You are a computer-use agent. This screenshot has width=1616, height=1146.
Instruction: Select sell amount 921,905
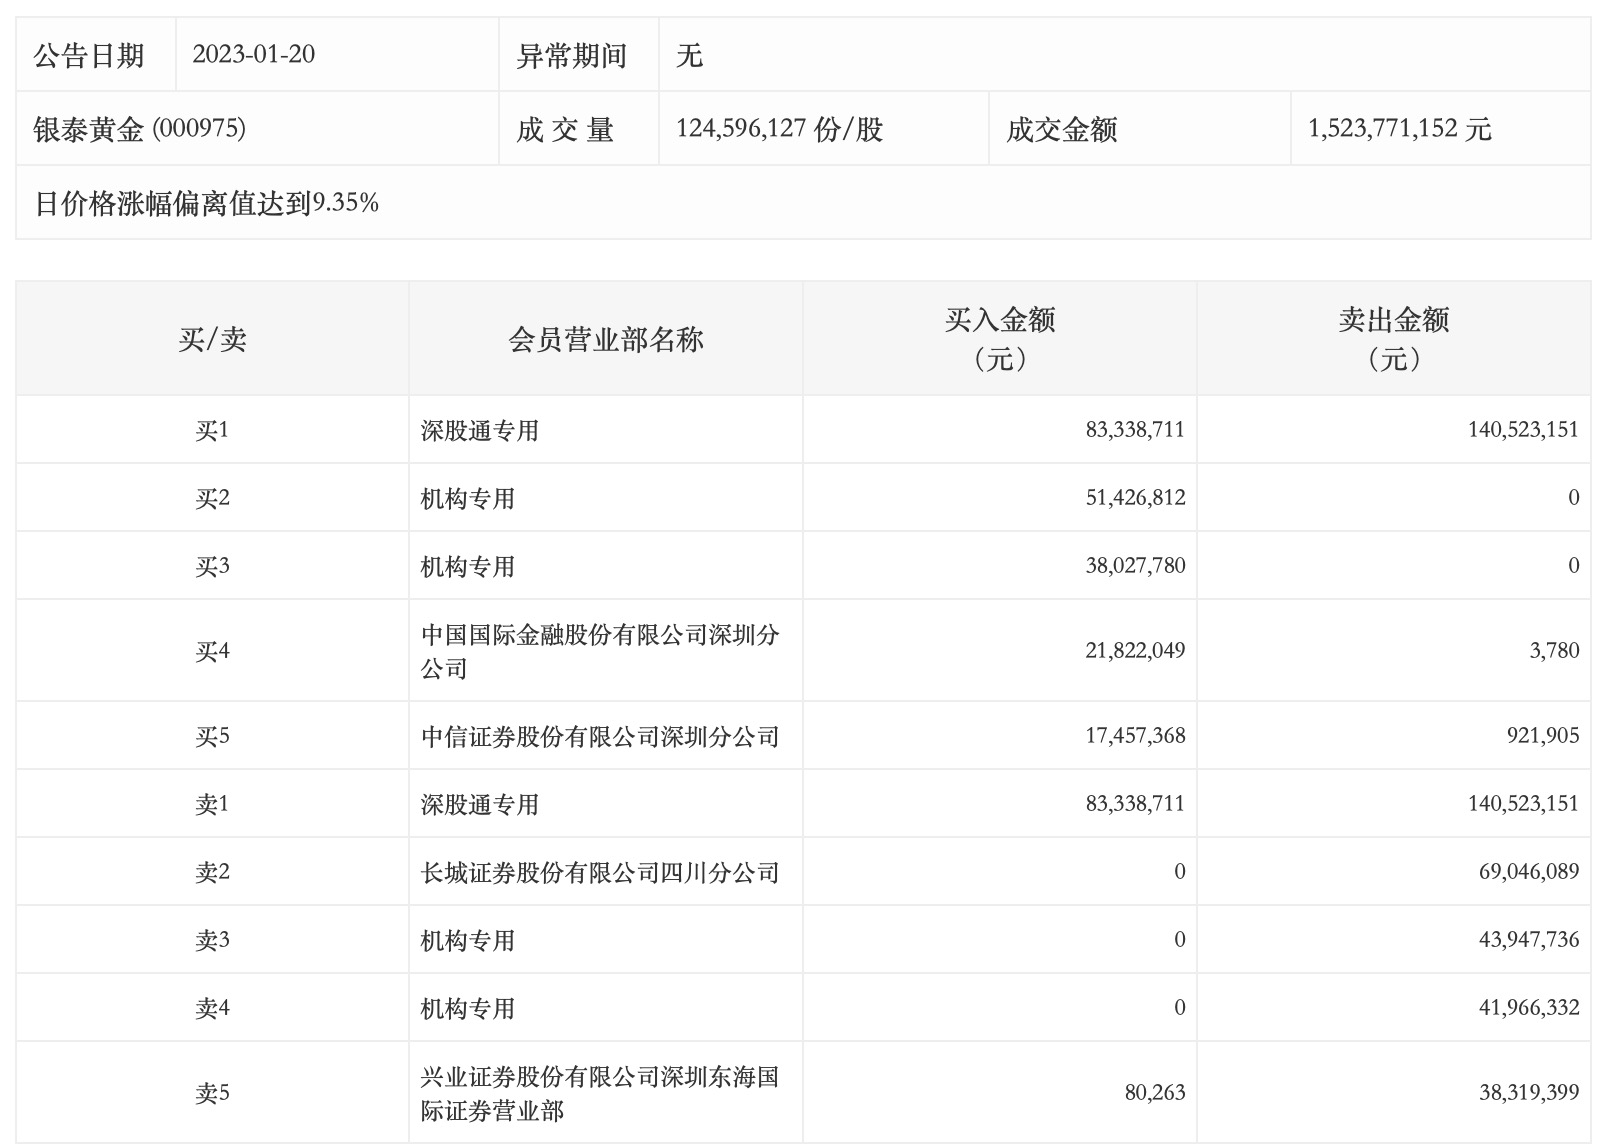[x=1543, y=736]
